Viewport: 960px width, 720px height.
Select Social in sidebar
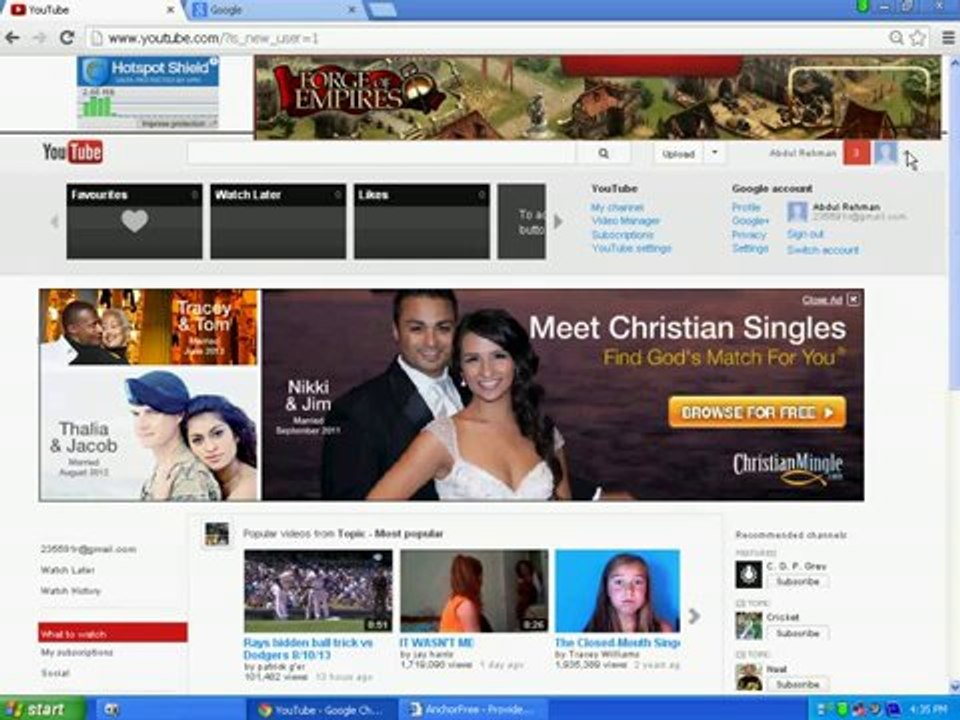55,673
